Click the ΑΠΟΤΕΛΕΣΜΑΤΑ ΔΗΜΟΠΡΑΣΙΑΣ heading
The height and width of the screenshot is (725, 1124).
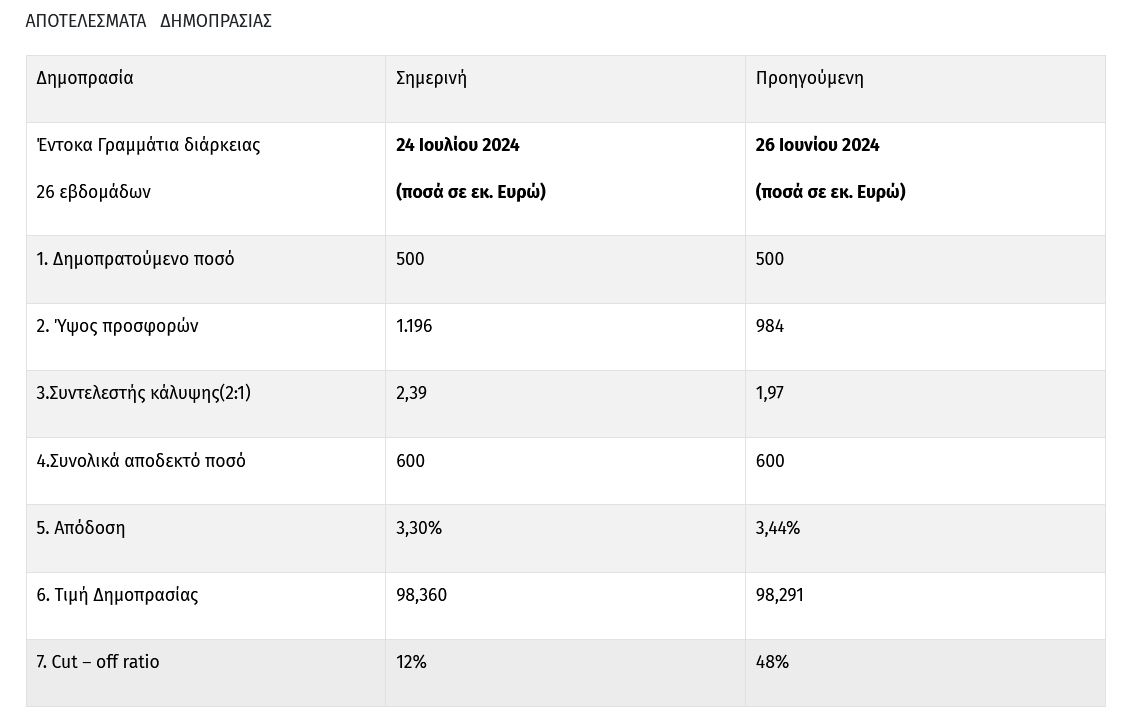tap(148, 21)
